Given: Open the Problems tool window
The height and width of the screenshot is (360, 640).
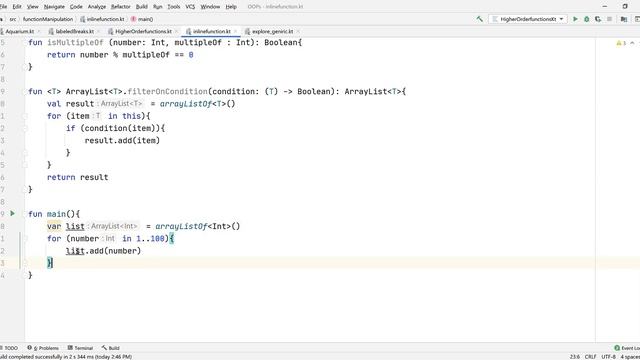Looking at the screenshot, I should coord(43,348).
